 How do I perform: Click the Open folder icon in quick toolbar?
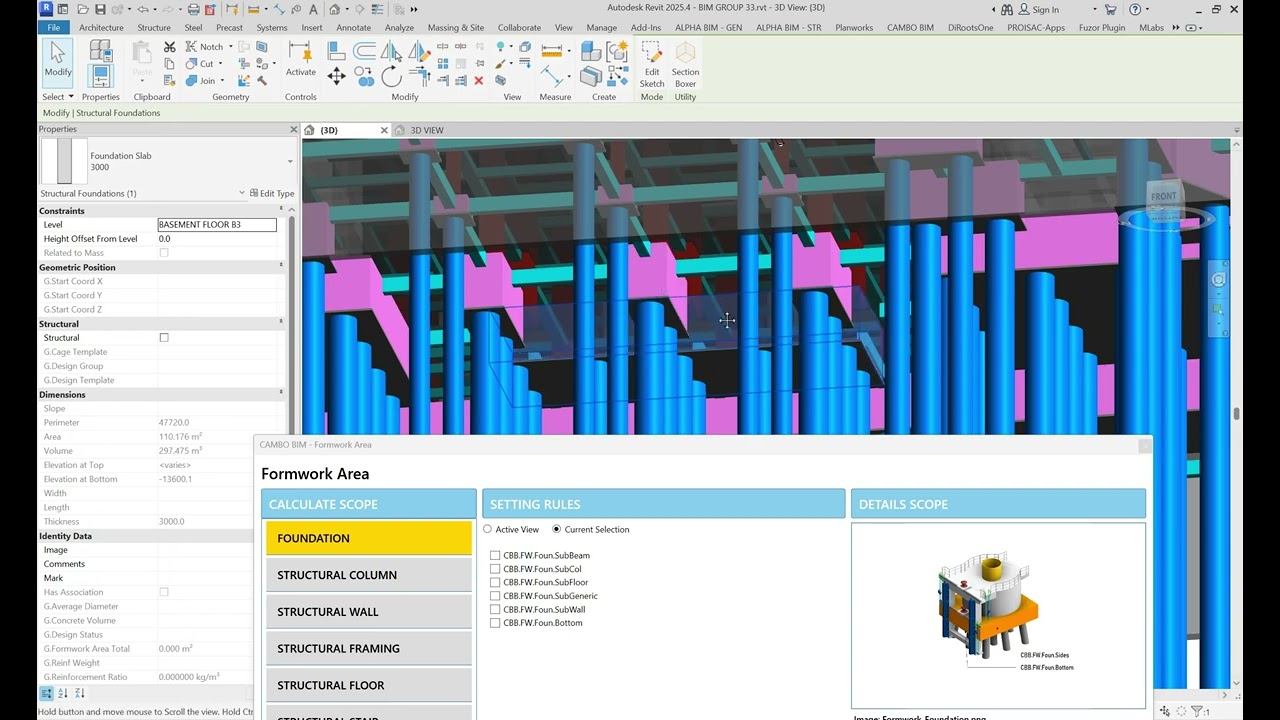(82, 9)
